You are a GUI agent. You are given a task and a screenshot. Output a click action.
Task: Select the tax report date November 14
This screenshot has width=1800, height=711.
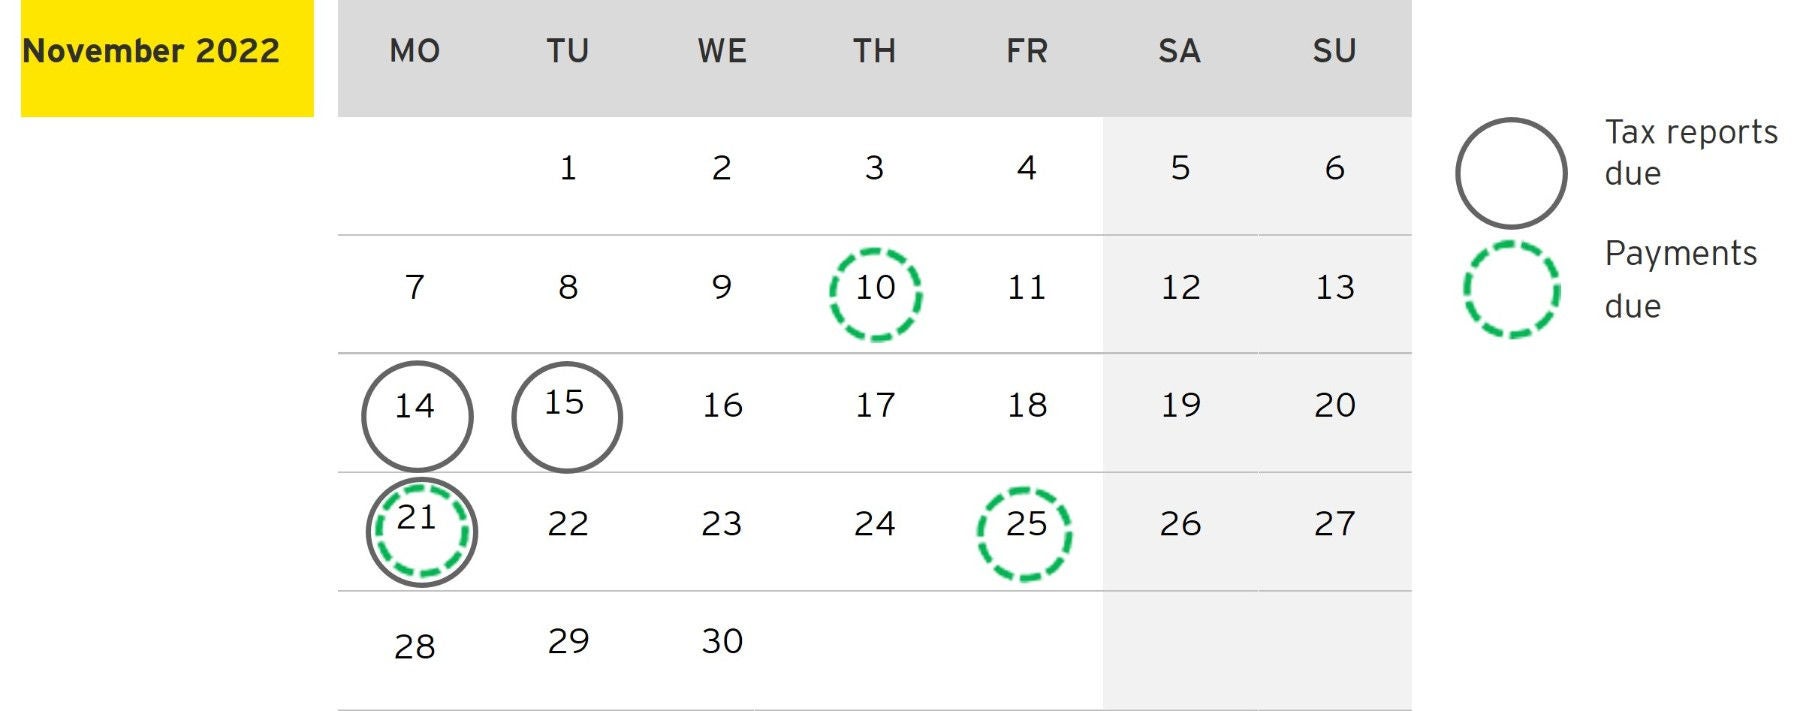416,415
